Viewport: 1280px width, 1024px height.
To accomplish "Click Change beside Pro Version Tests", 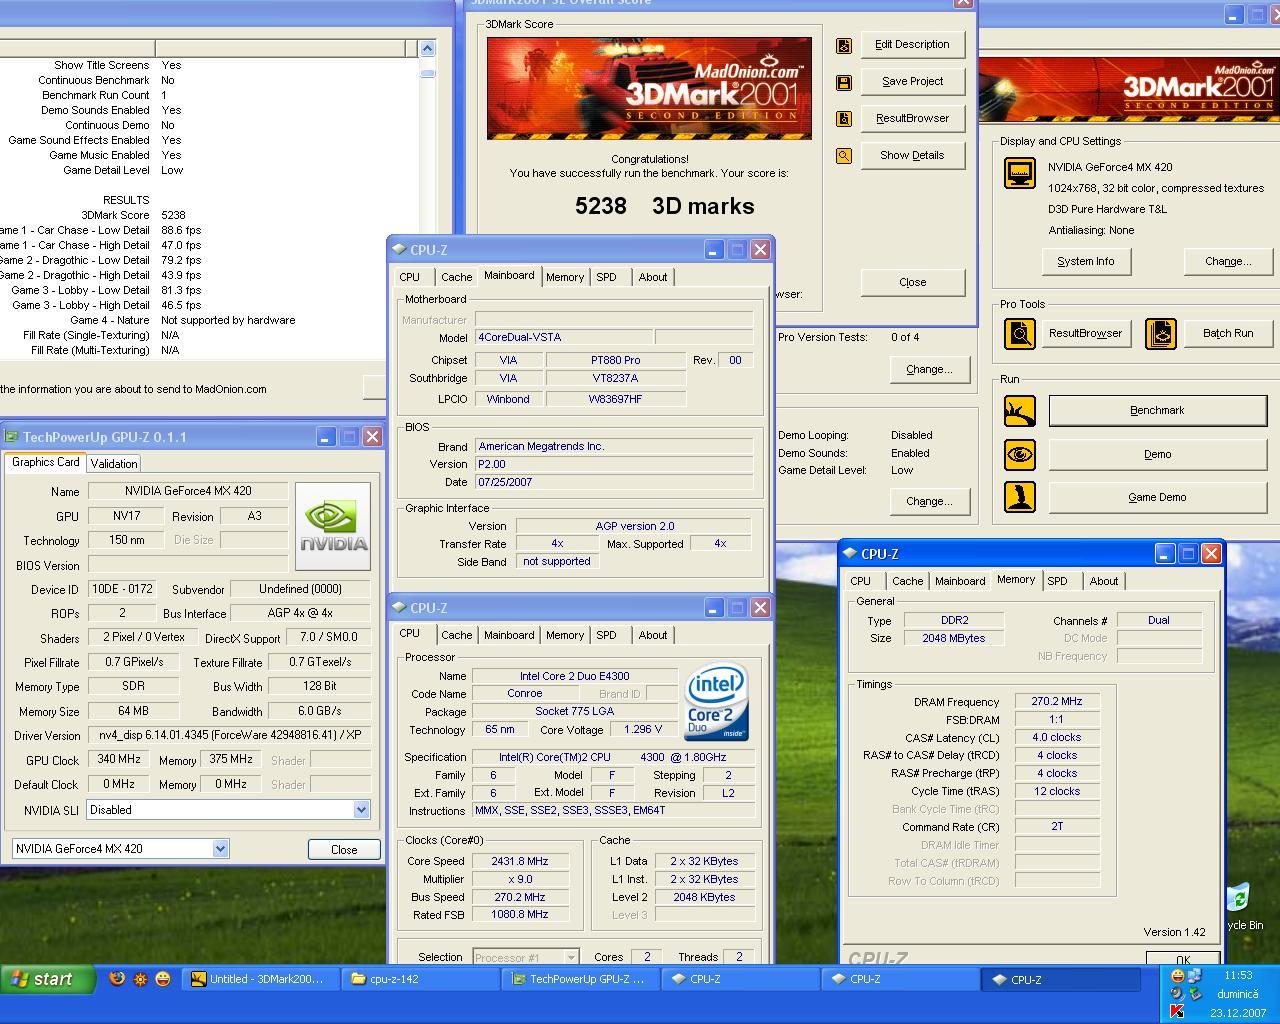I will pos(929,369).
